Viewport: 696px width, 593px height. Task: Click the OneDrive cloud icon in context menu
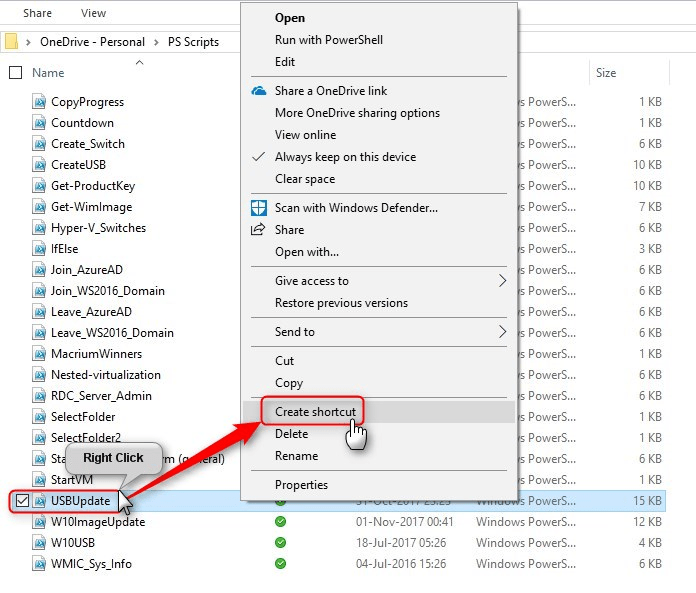259,91
